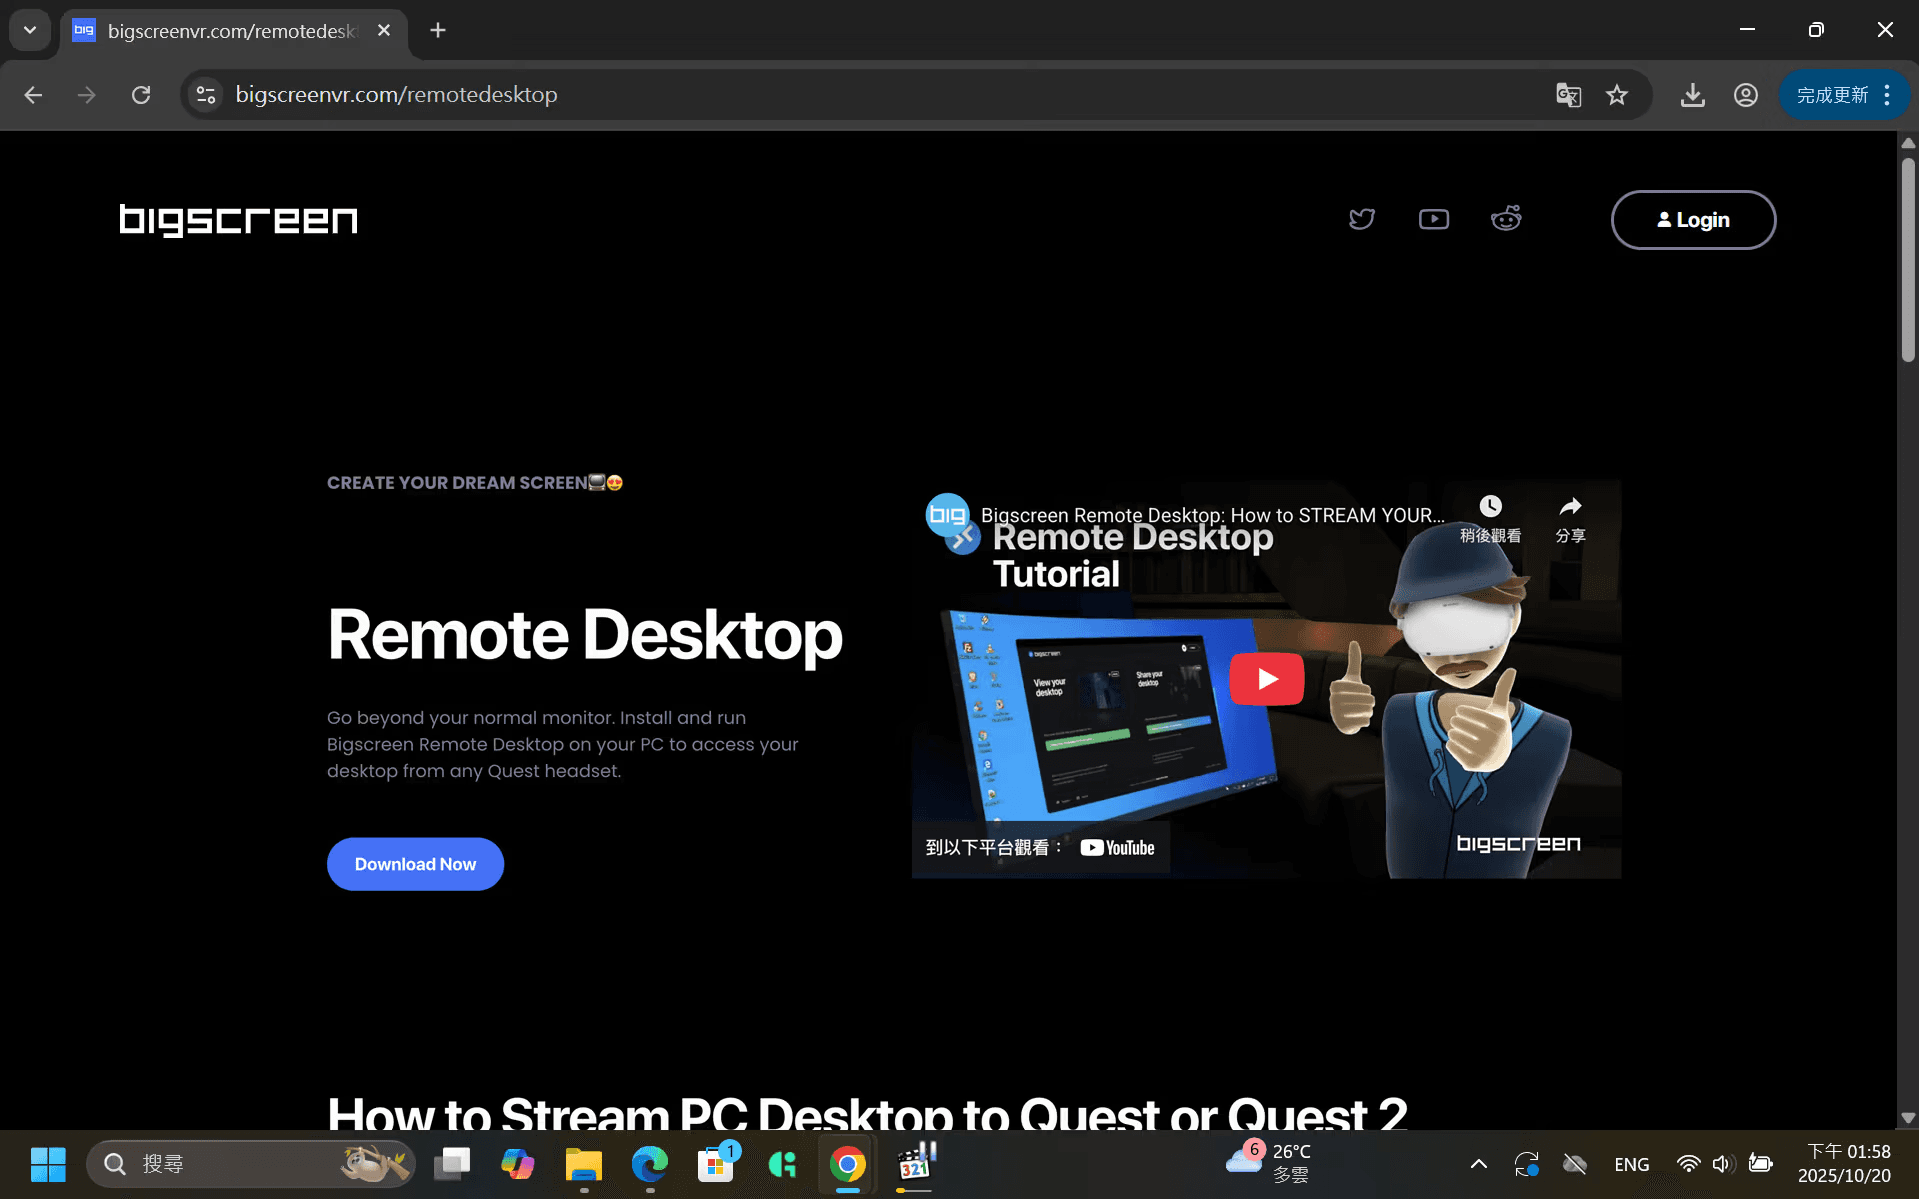
Task: Open the green app icon beside Store
Action: point(782,1164)
